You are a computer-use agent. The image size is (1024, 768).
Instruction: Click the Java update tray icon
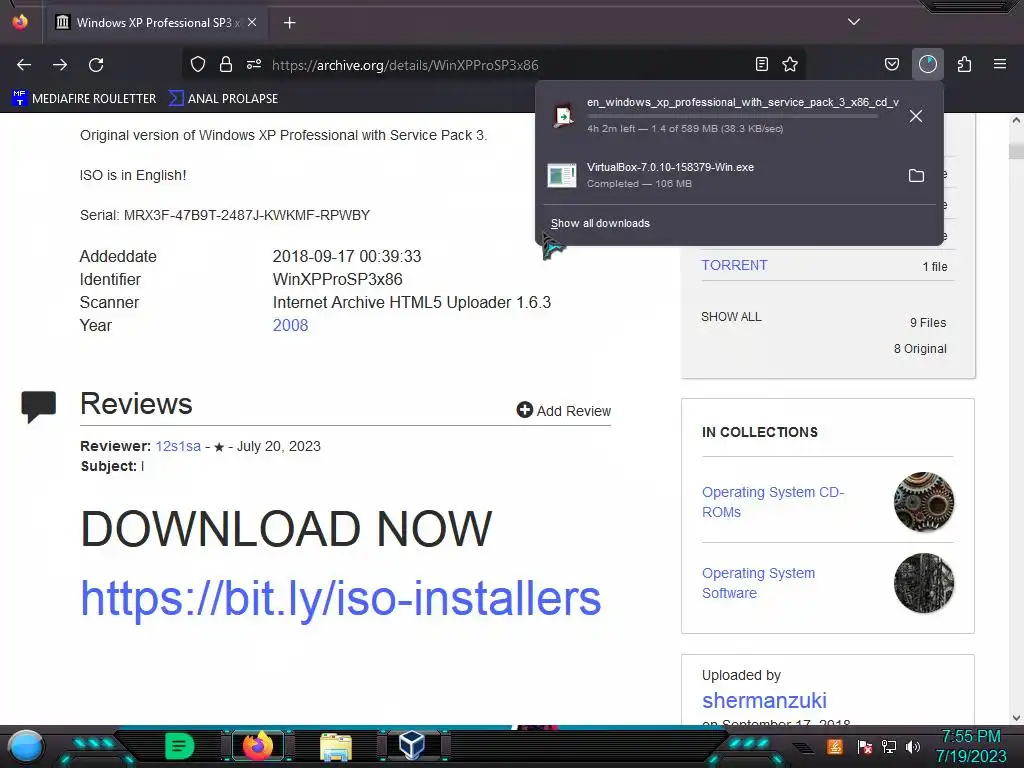click(834, 746)
